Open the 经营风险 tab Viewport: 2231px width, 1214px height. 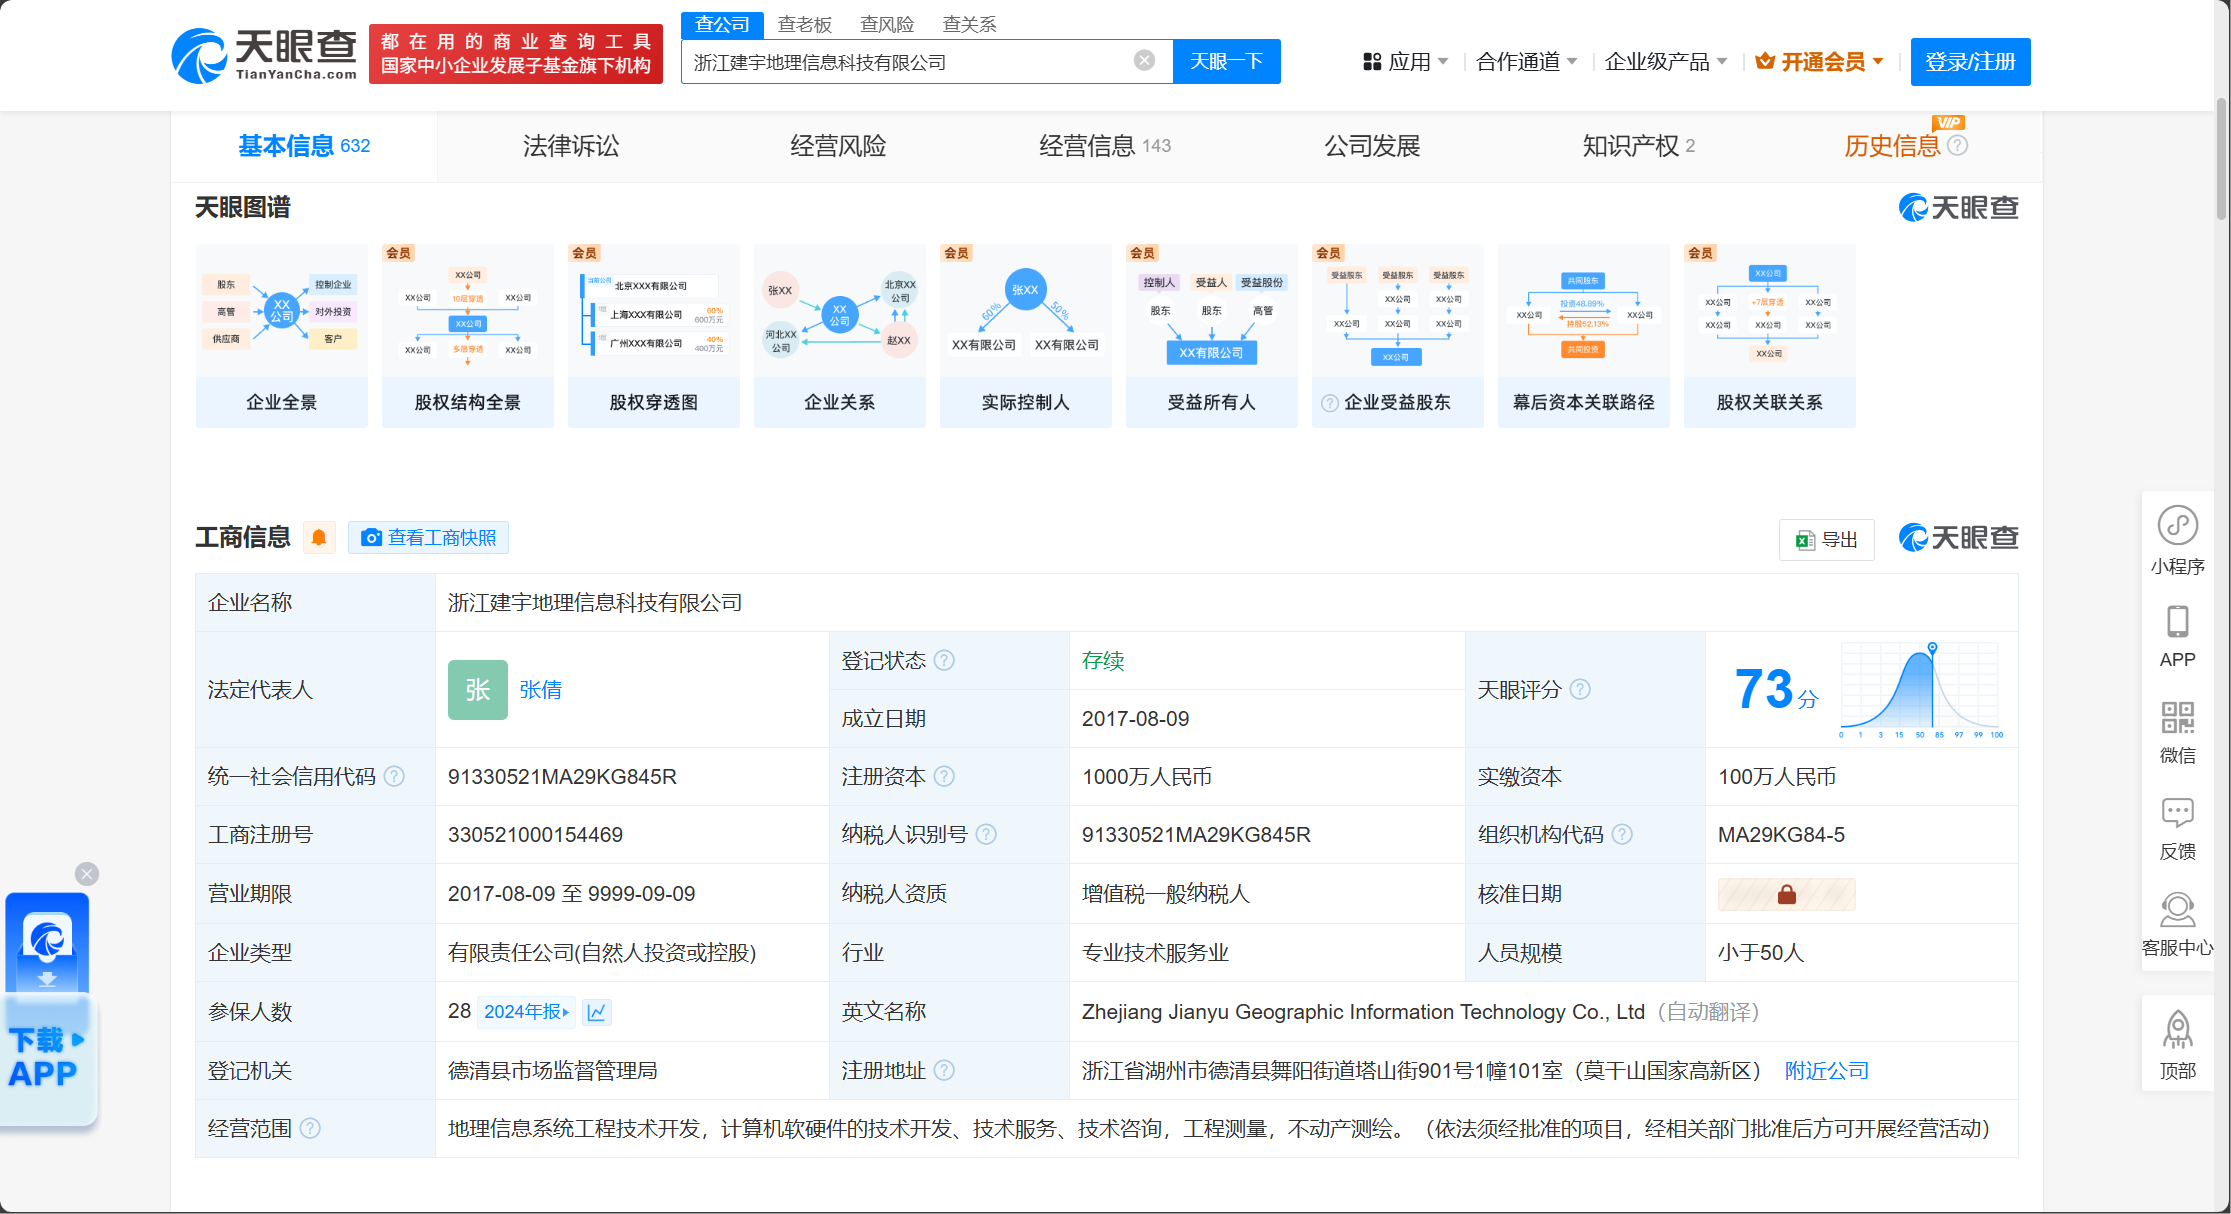click(838, 146)
